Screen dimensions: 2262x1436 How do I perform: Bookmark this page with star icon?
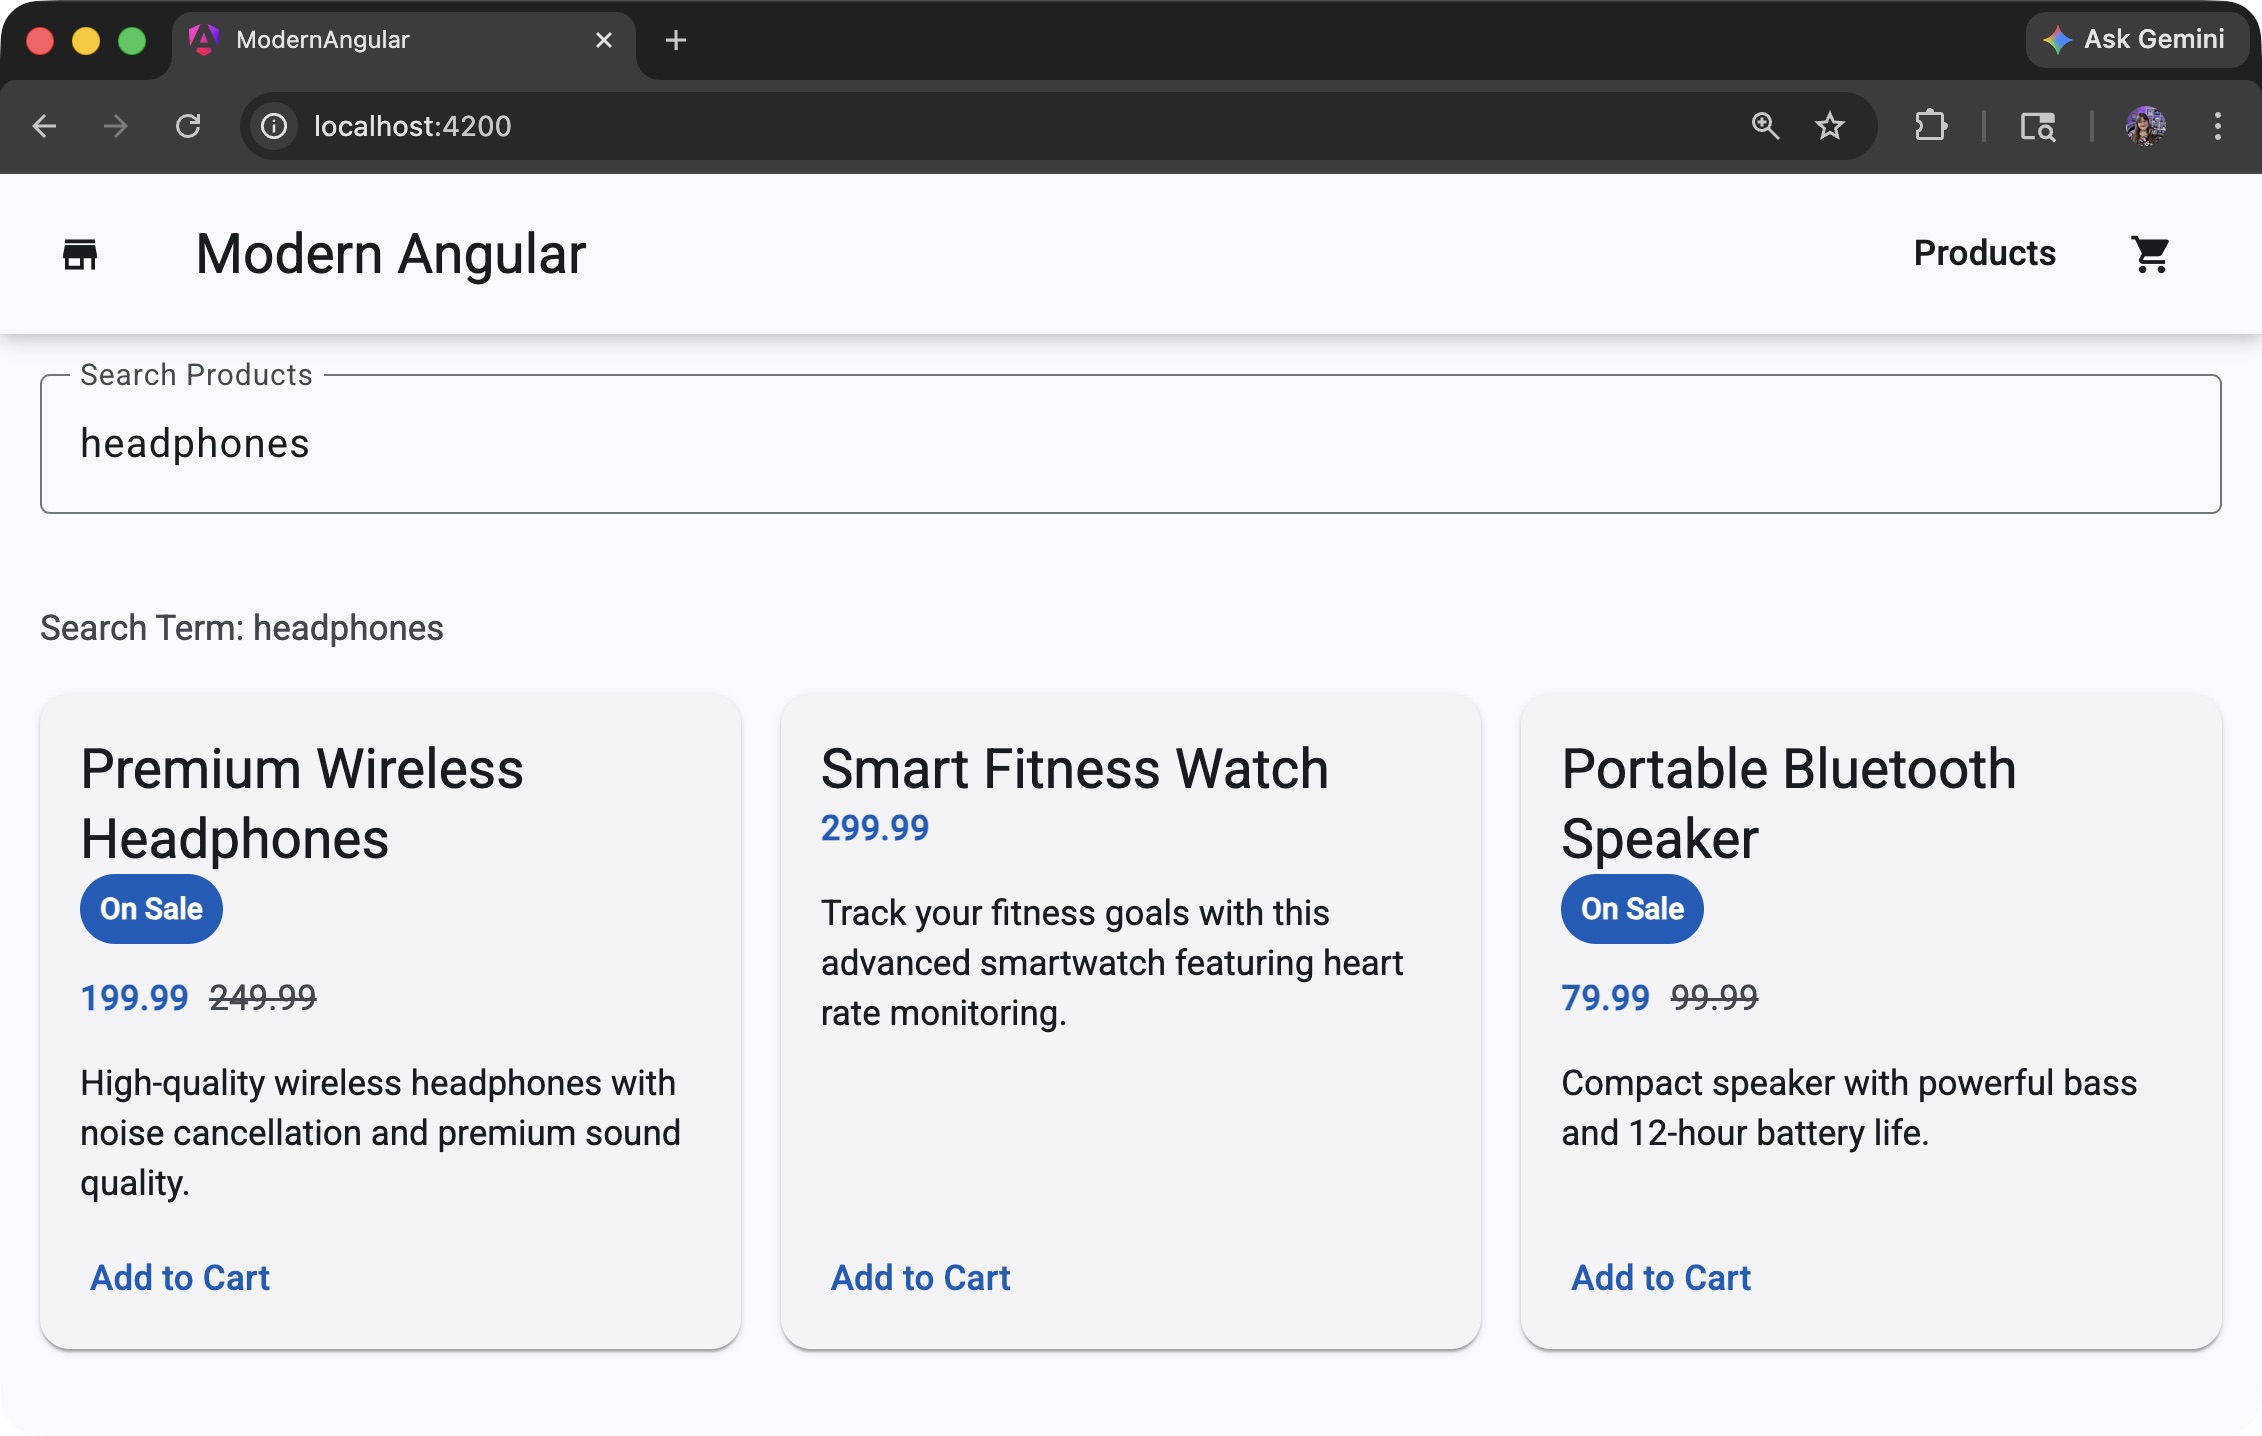point(1829,126)
